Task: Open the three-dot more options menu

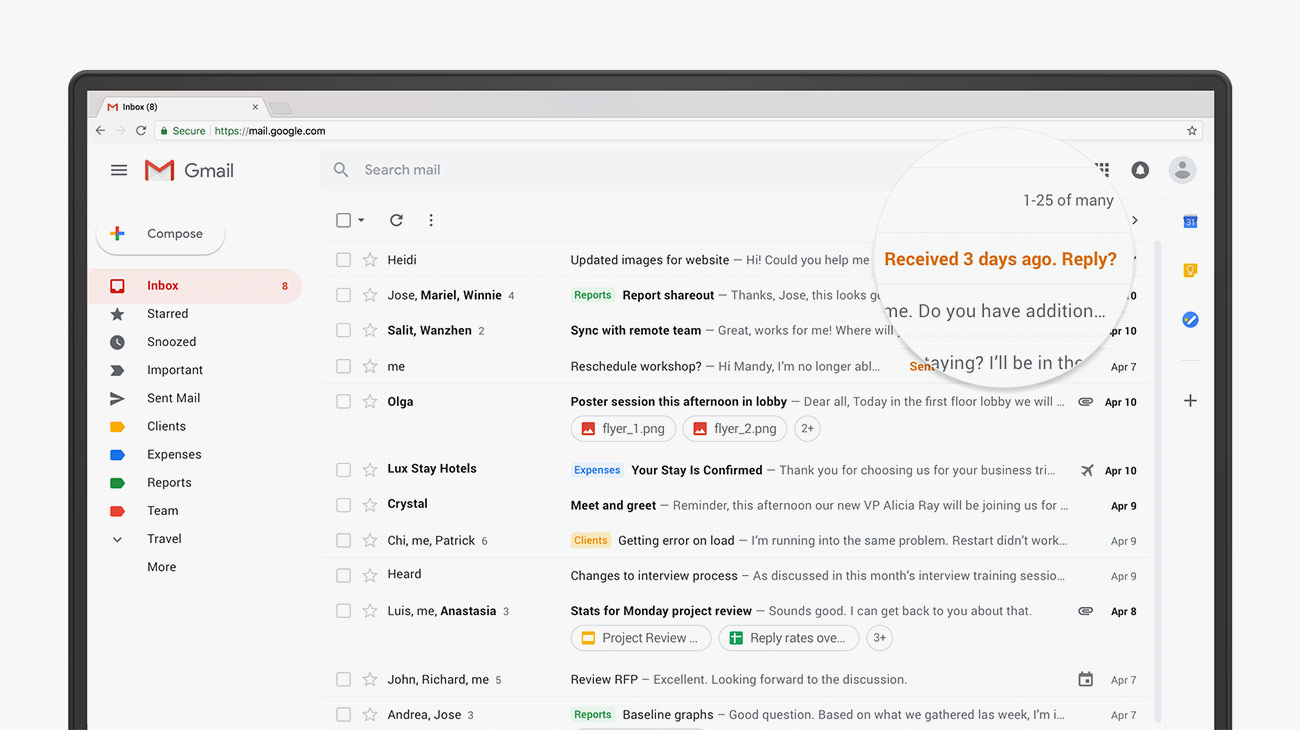Action: coord(431,220)
